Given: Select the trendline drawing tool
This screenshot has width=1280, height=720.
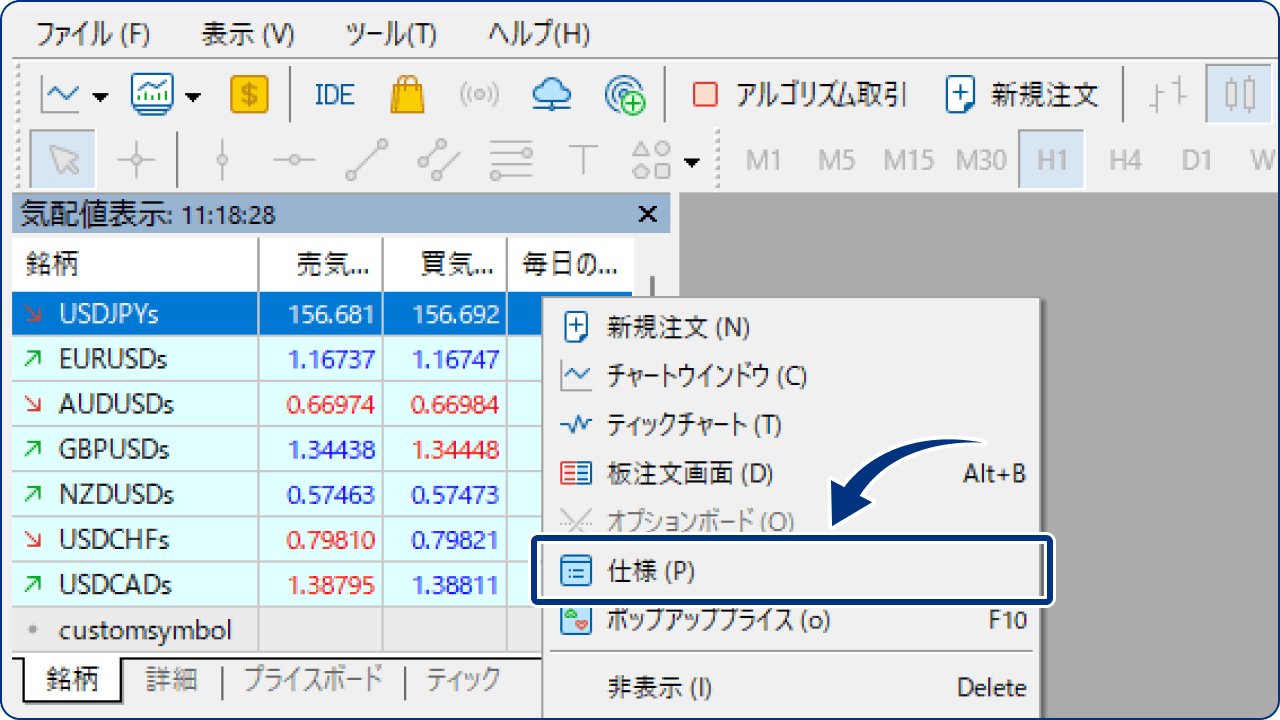Looking at the screenshot, I should (x=366, y=159).
